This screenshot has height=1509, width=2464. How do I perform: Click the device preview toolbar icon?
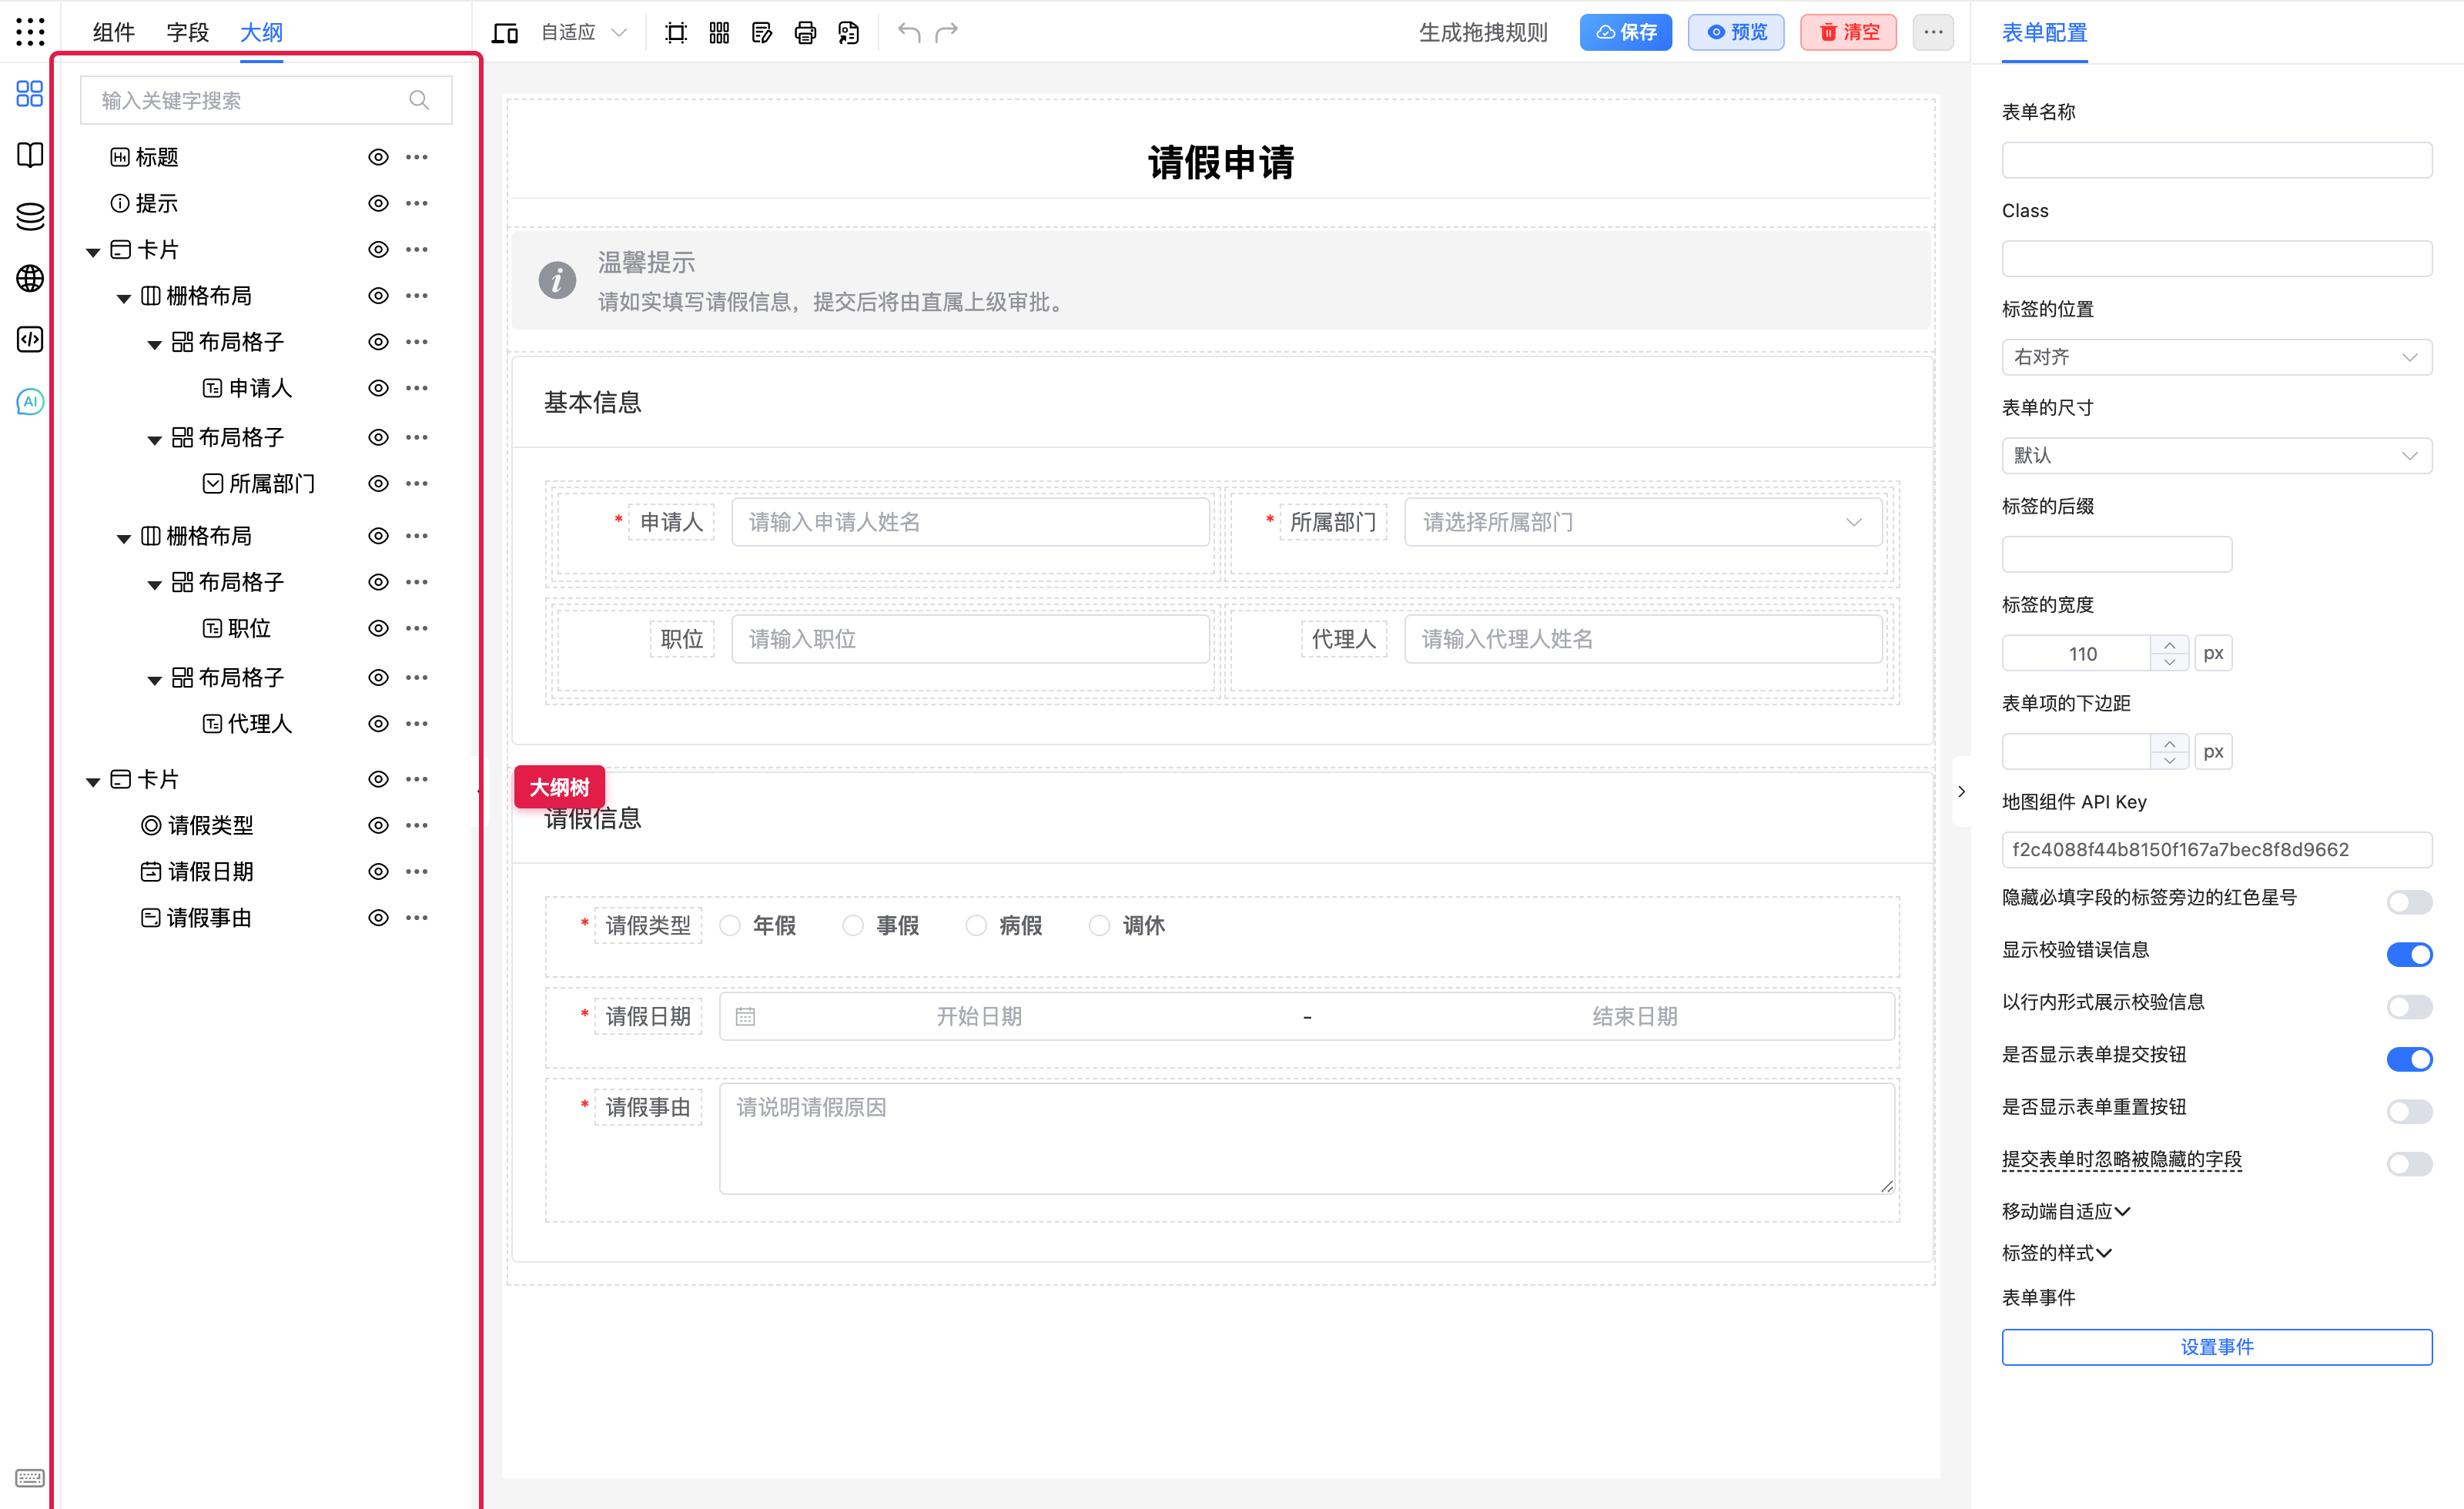tap(505, 33)
